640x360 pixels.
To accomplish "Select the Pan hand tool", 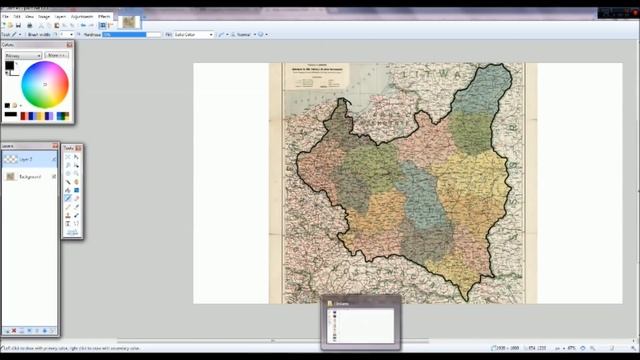I will [76, 182].
